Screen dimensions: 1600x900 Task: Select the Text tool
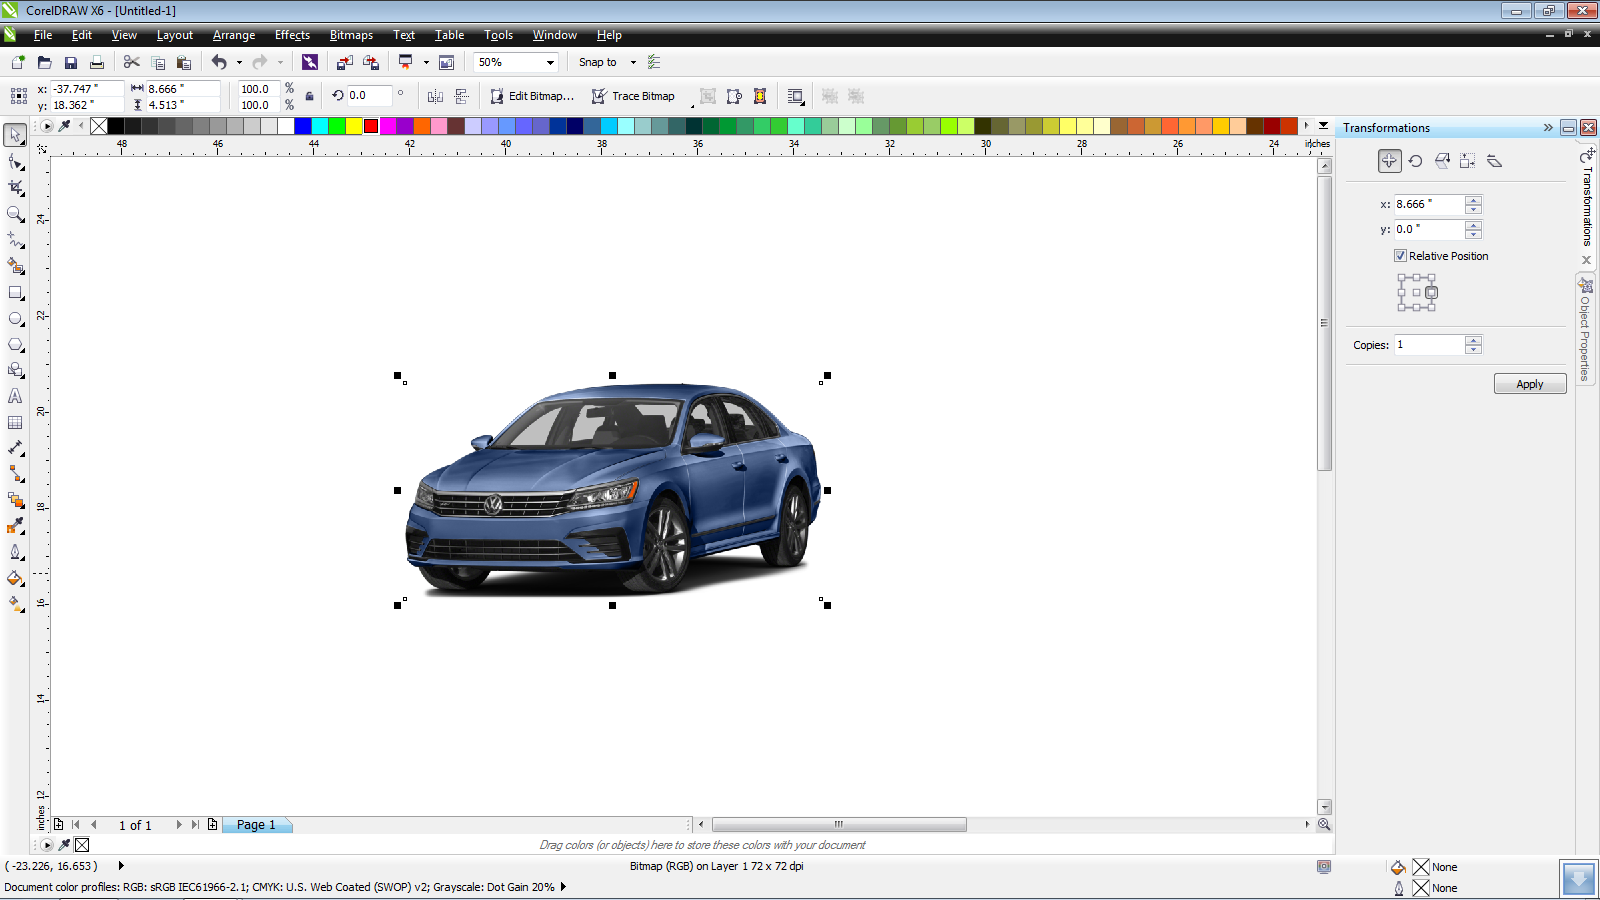[15, 396]
